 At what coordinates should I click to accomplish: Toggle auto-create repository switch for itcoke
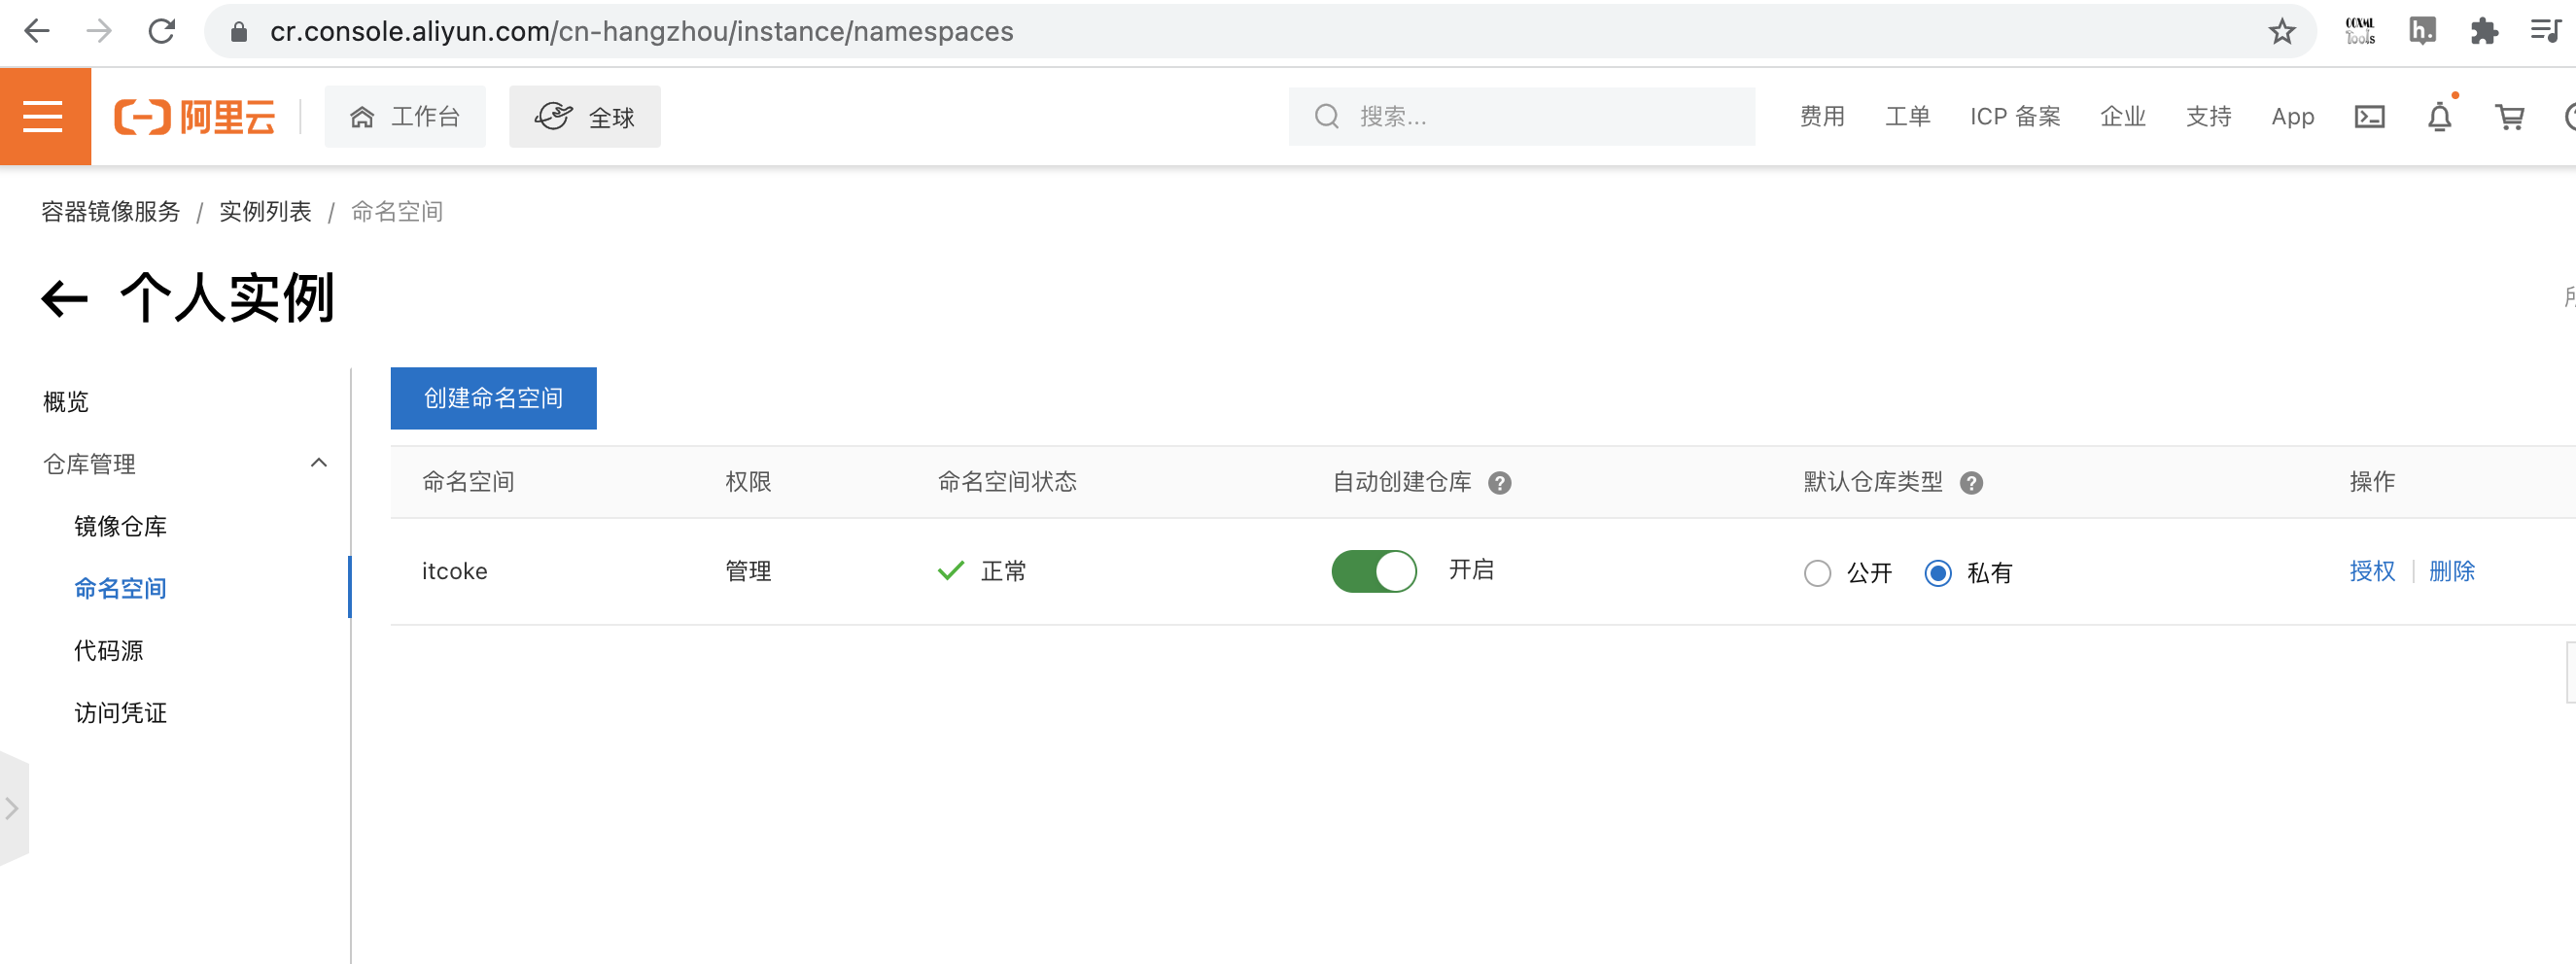pos(1373,571)
